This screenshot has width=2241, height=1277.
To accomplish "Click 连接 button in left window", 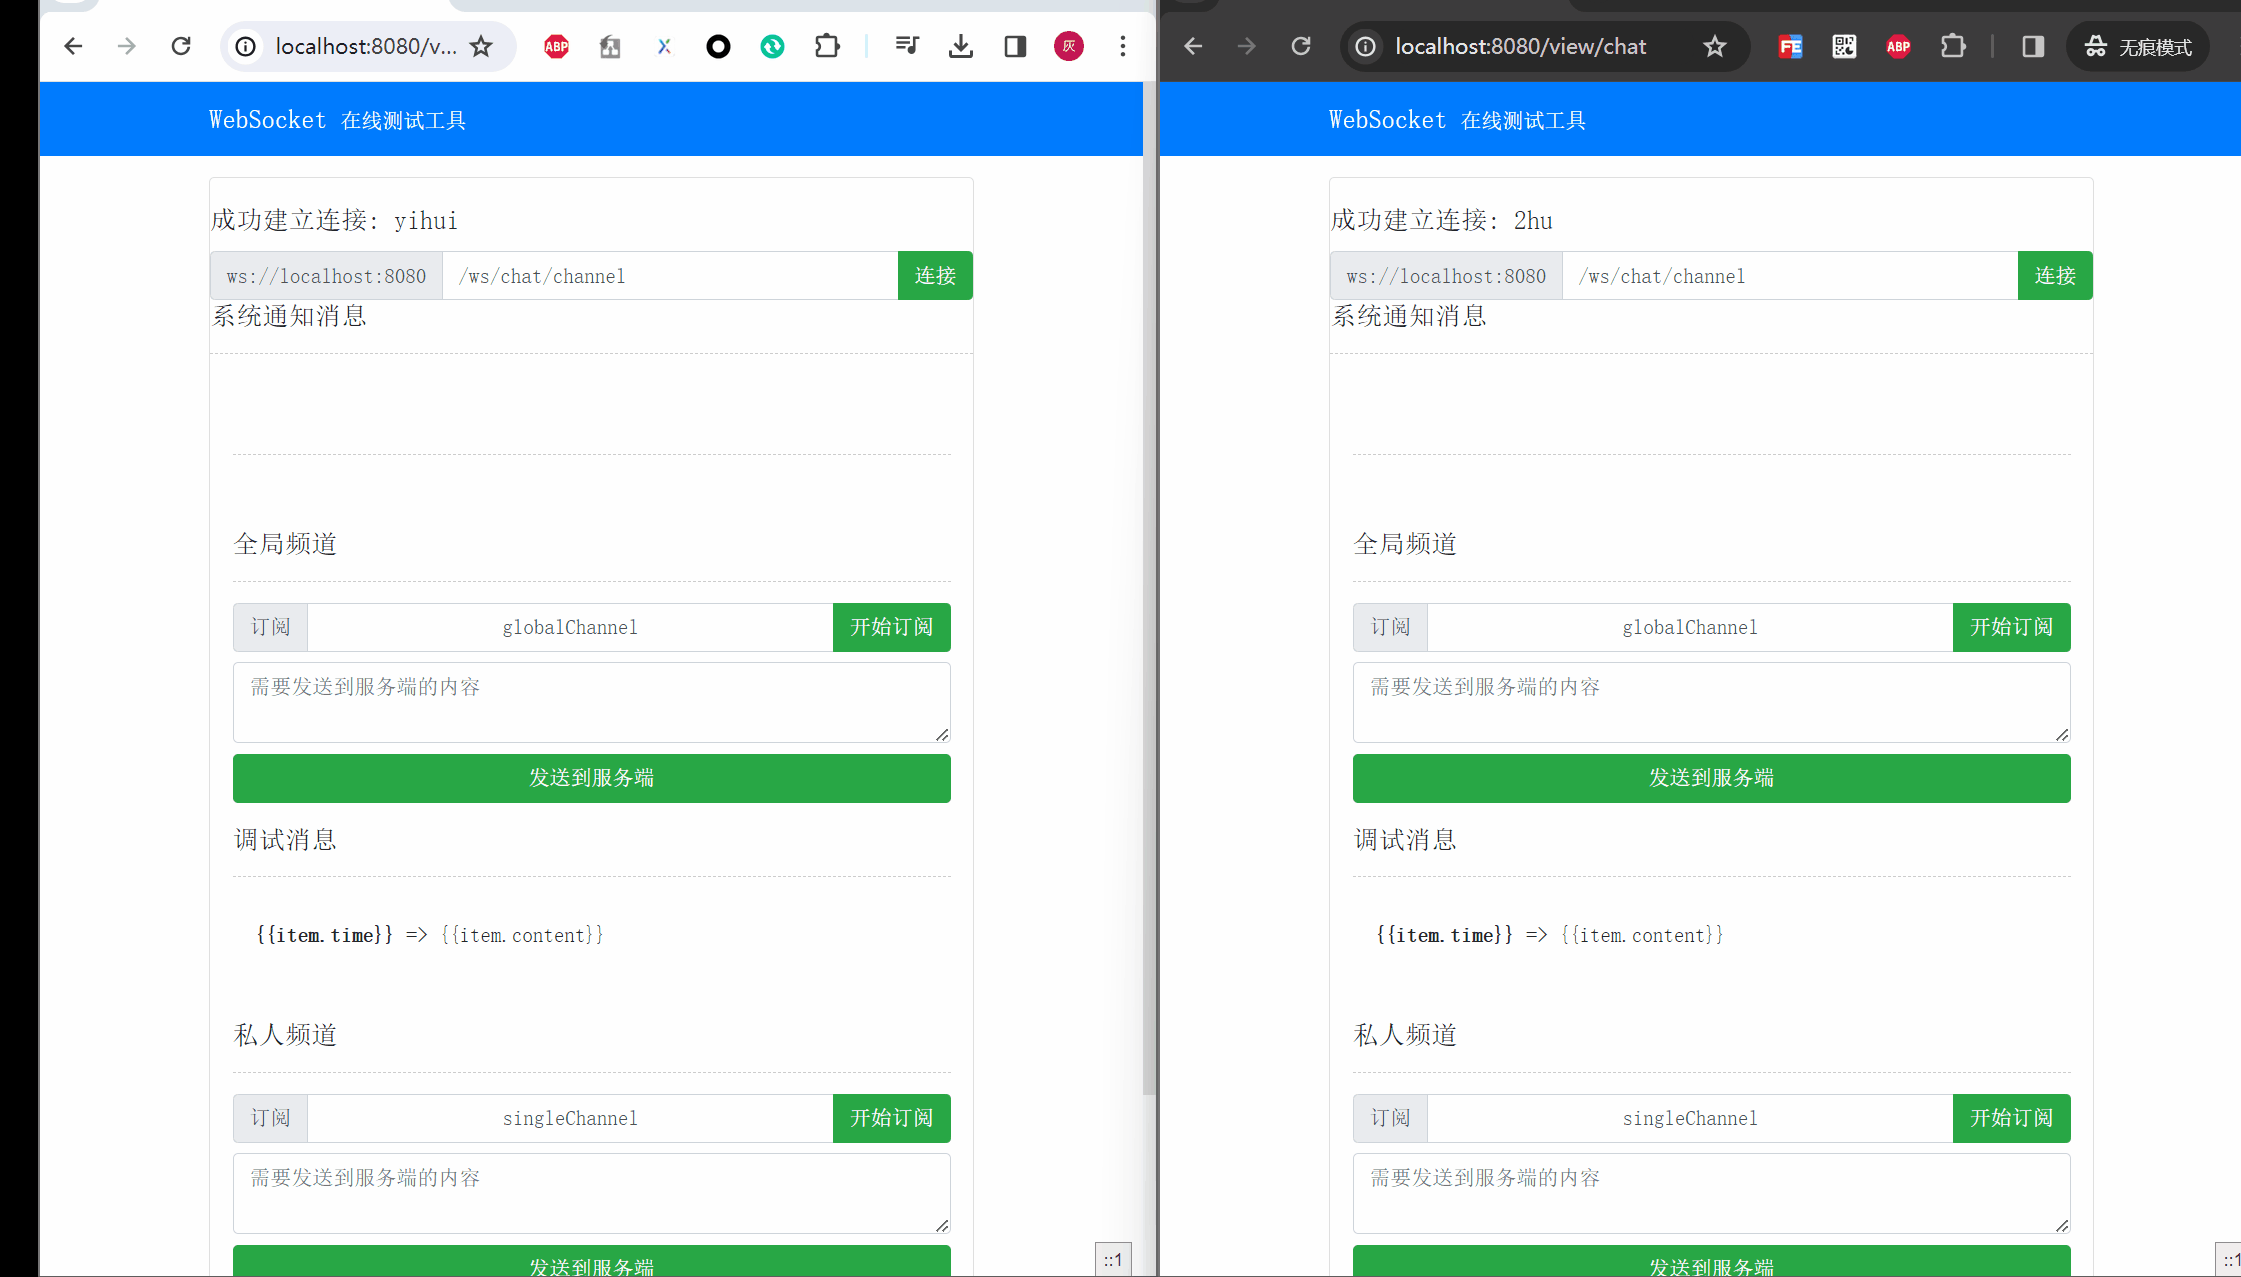I will pyautogui.click(x=935, y=276).
